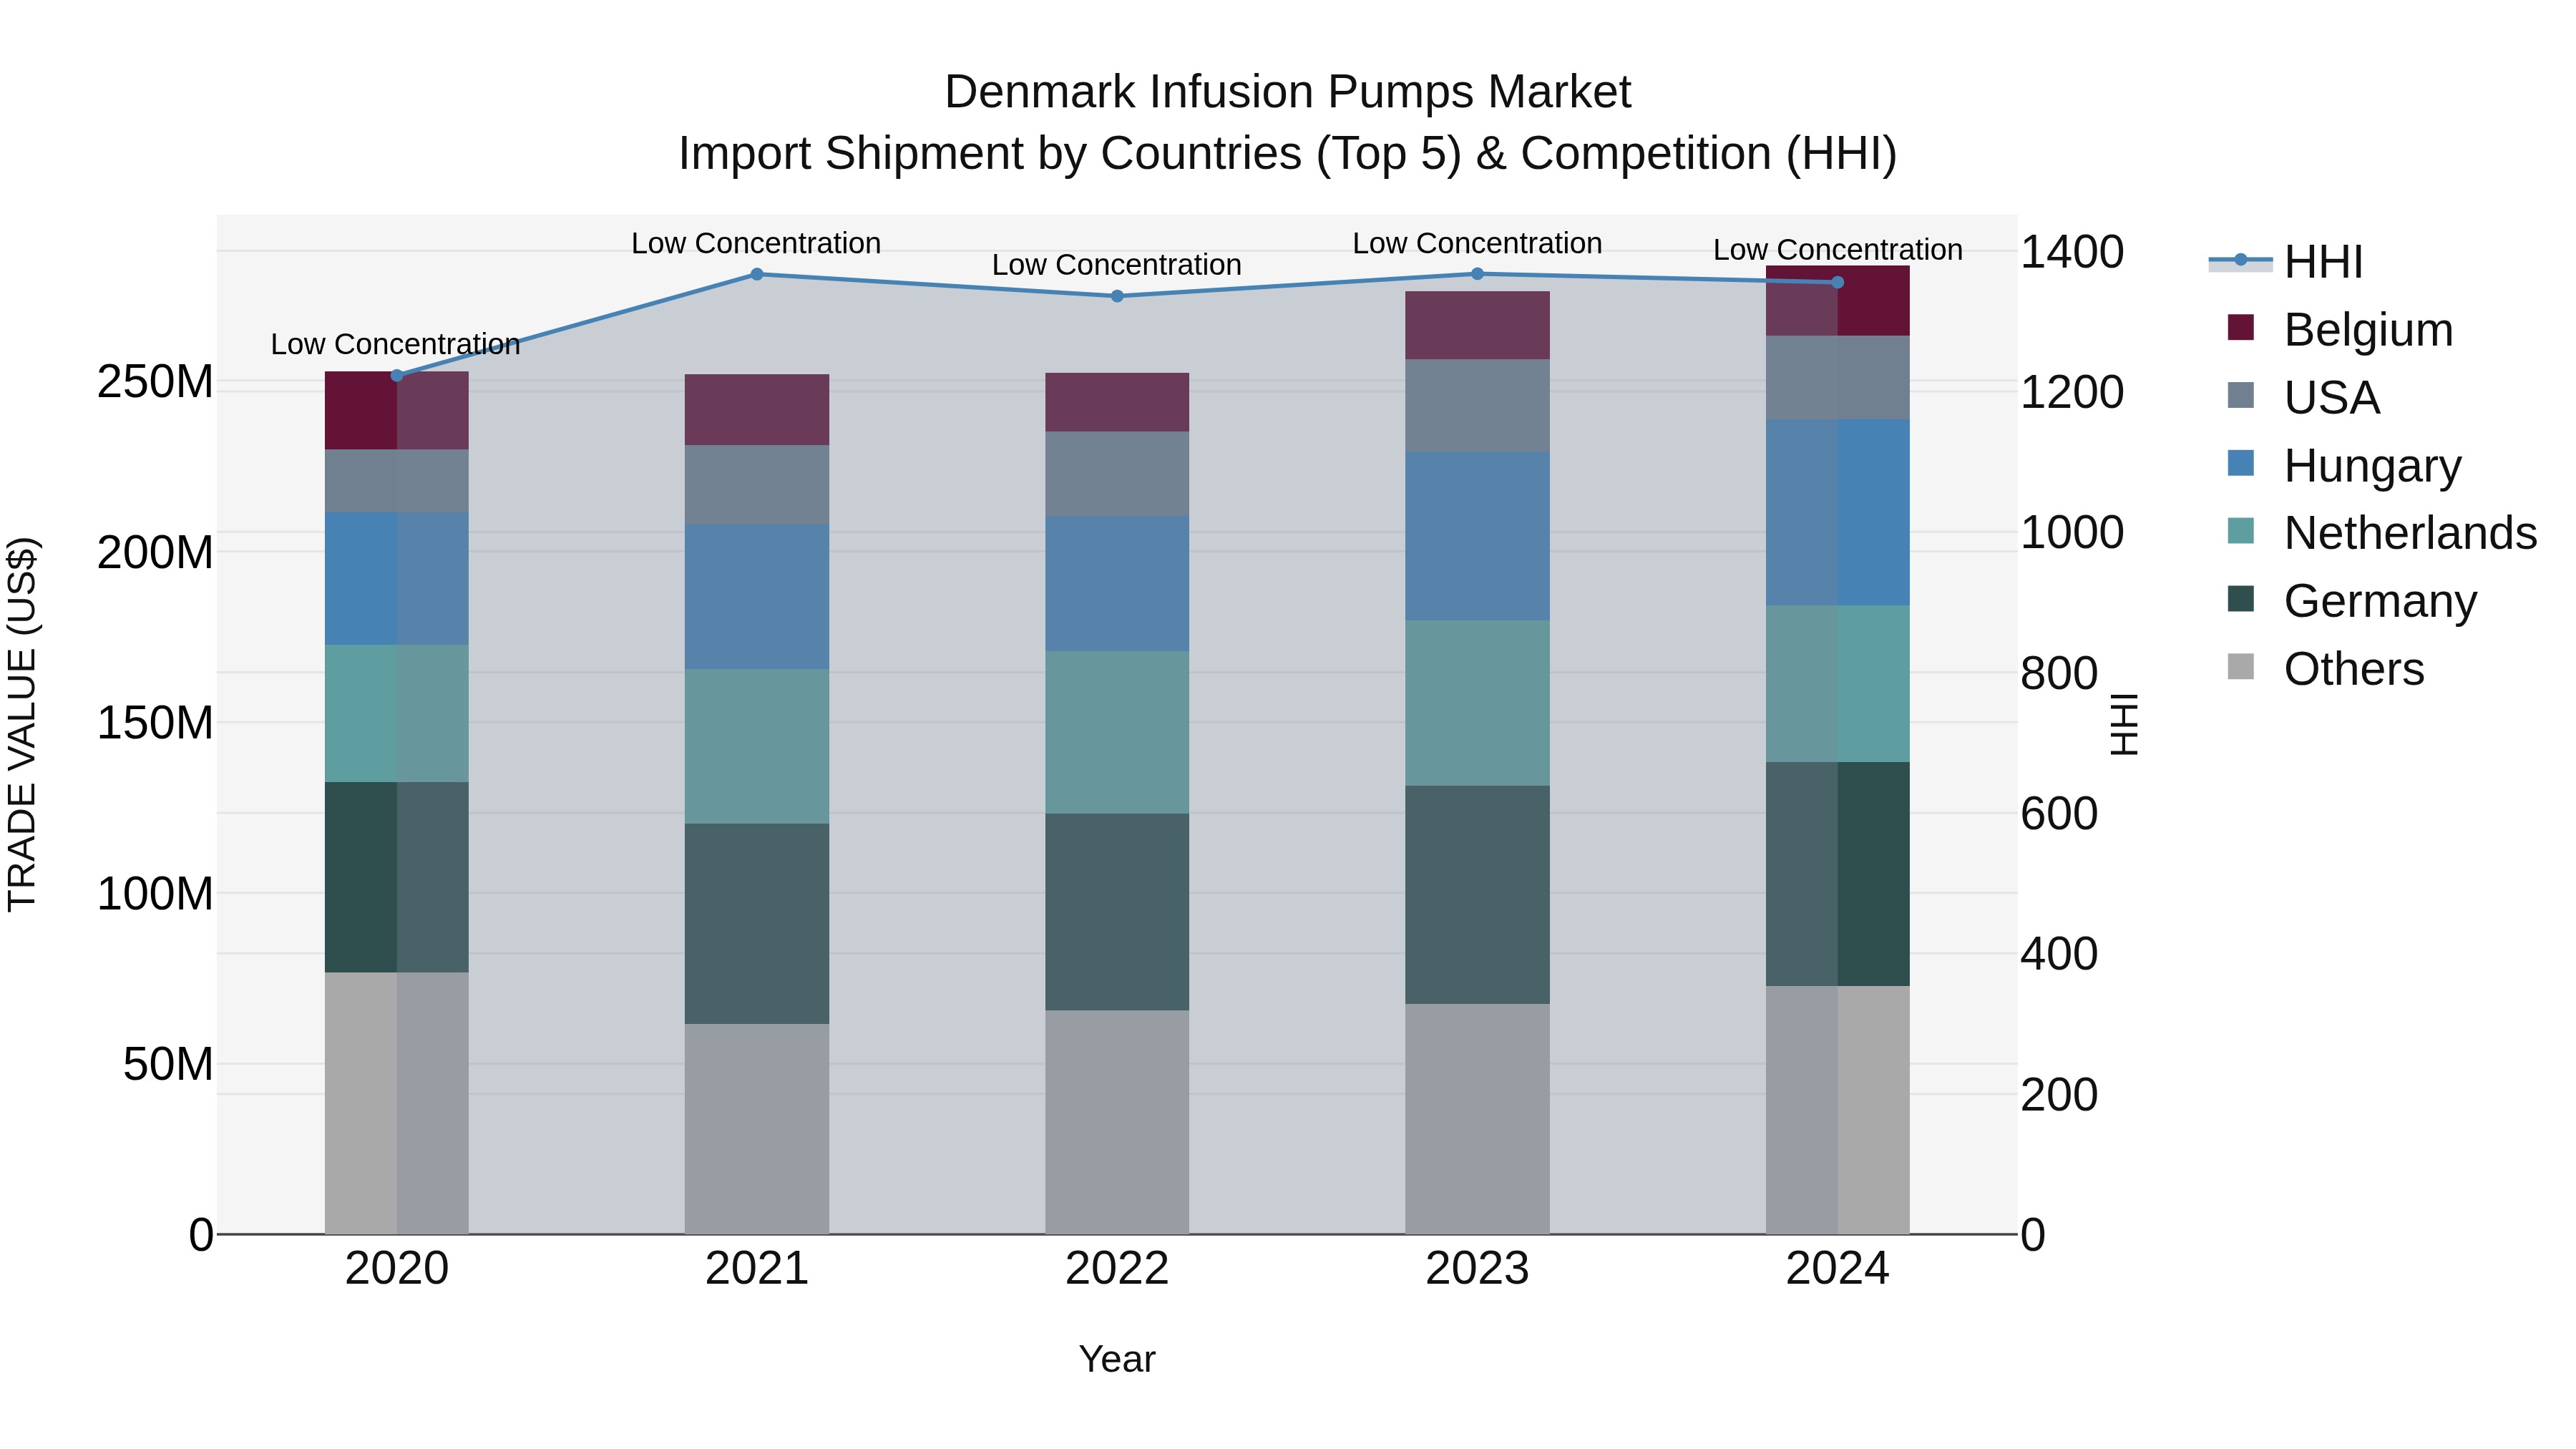2576x1449 pixels.
Task: Toggle the HHI legend entry
Action: [x=2286, y=262]
